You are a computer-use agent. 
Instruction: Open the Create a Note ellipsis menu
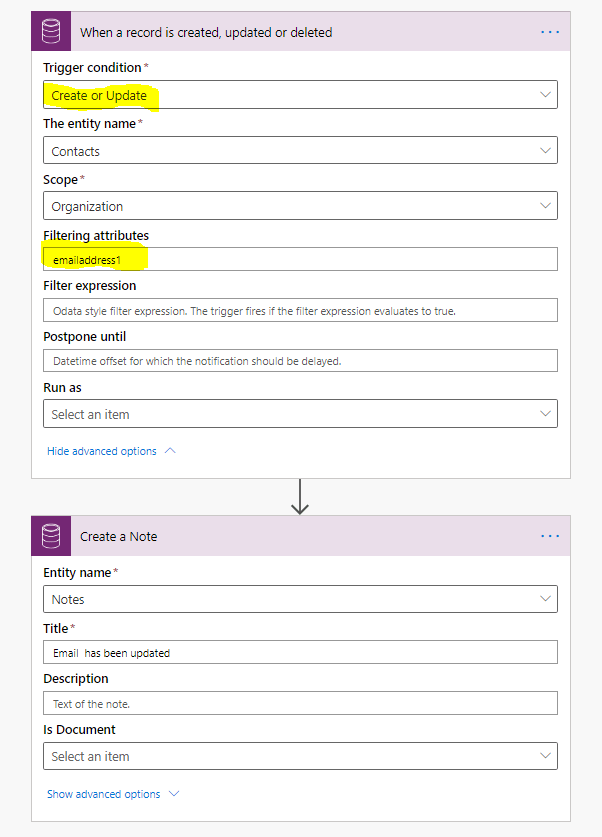(x=550, y=536)
